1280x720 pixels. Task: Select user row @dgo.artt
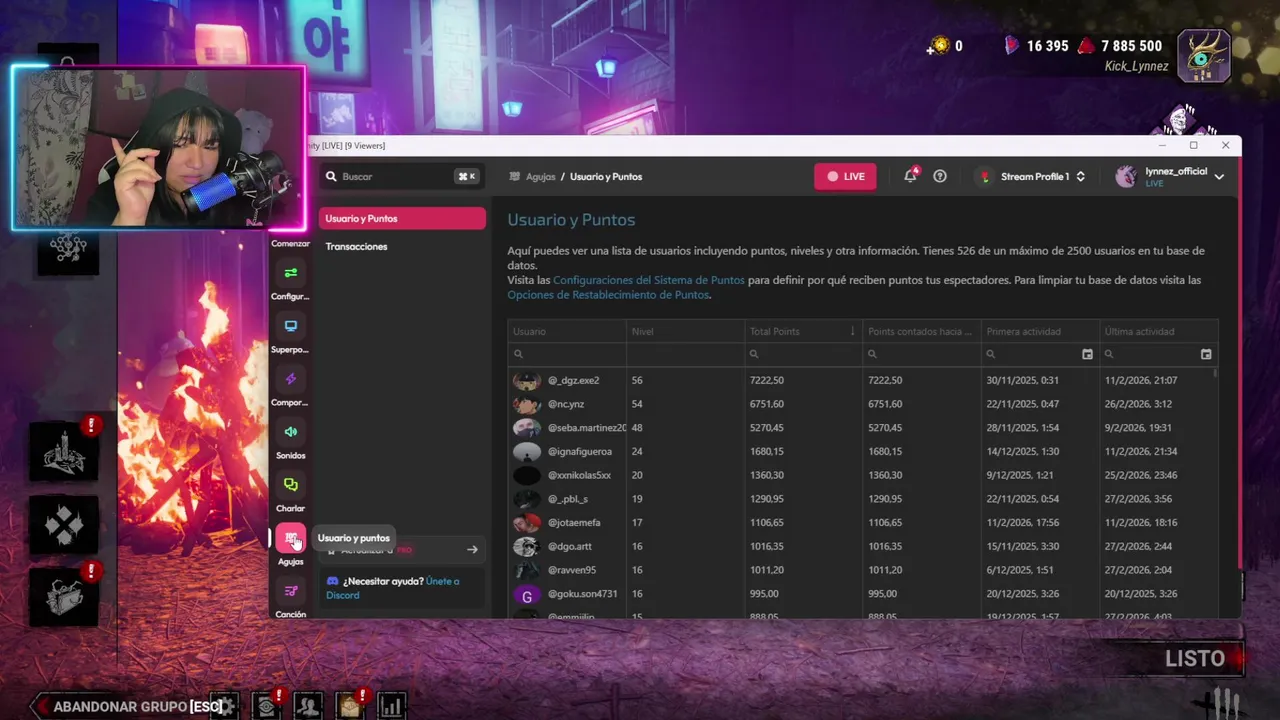pos(862,546)
